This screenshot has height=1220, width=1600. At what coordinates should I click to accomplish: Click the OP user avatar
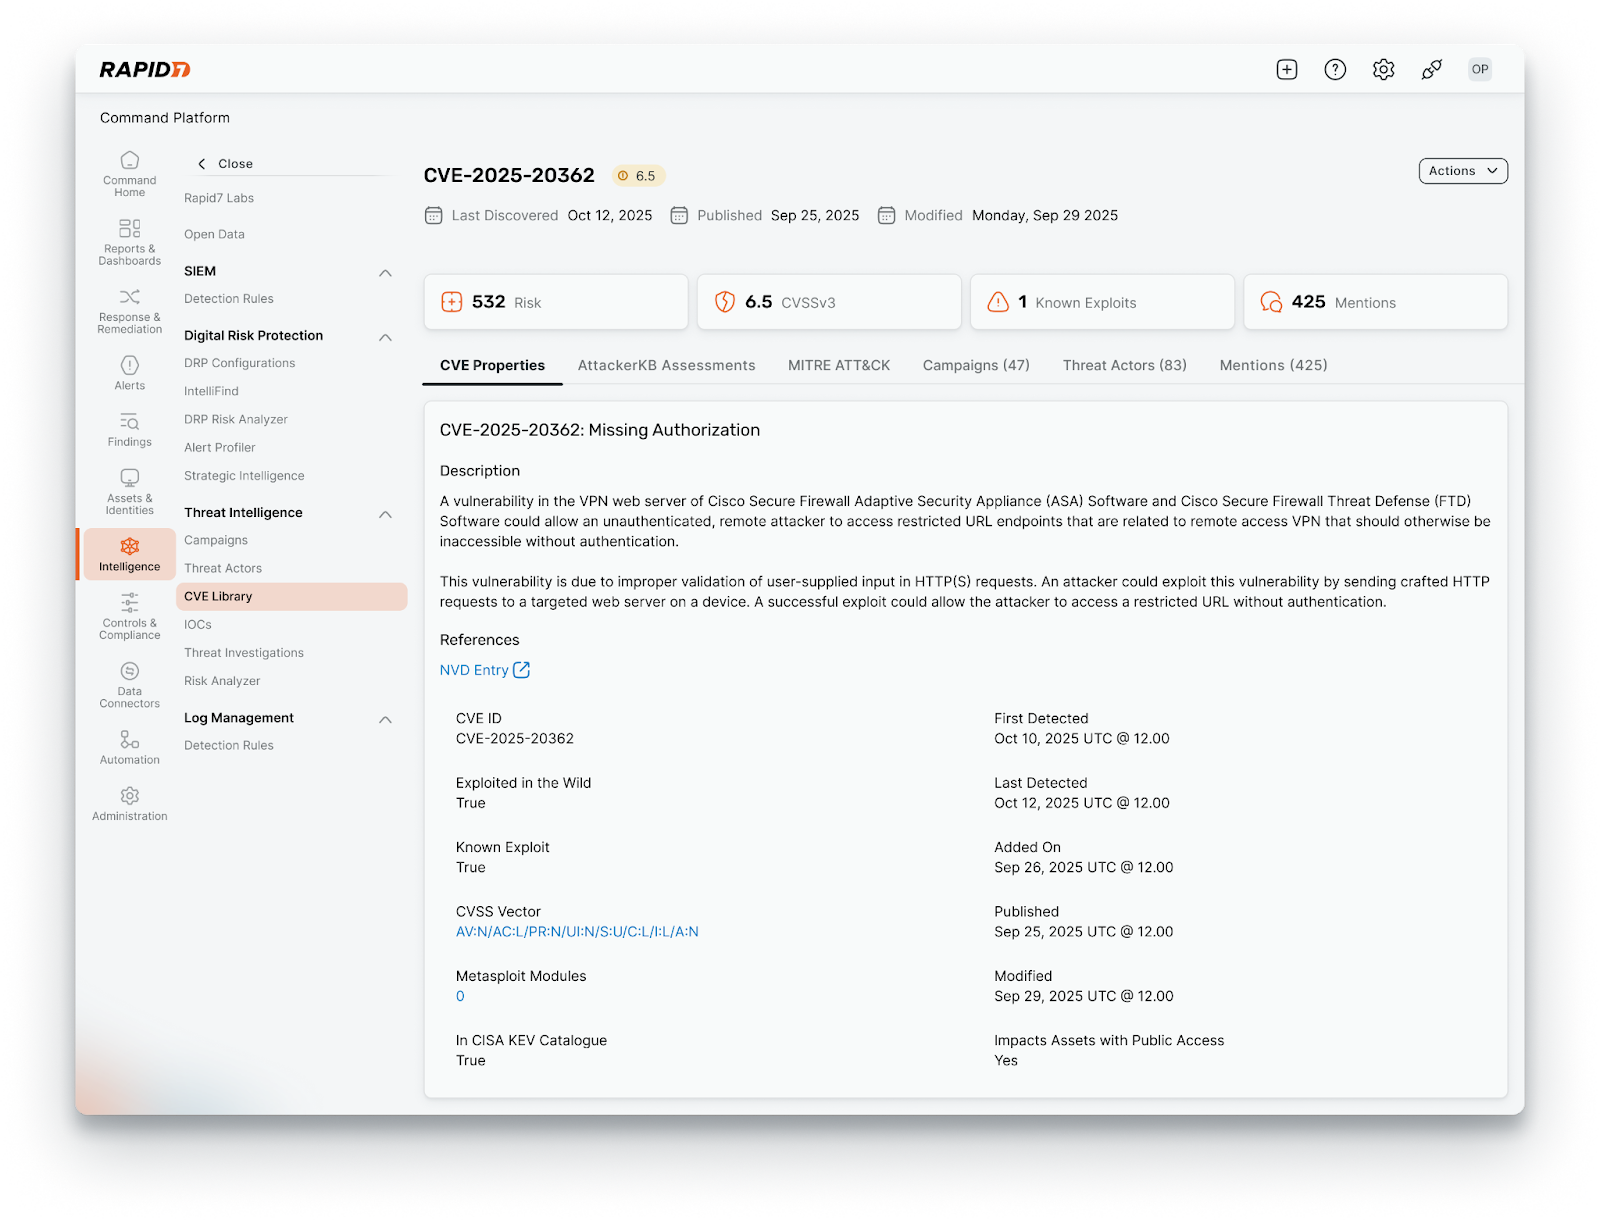click(1479, 69)
